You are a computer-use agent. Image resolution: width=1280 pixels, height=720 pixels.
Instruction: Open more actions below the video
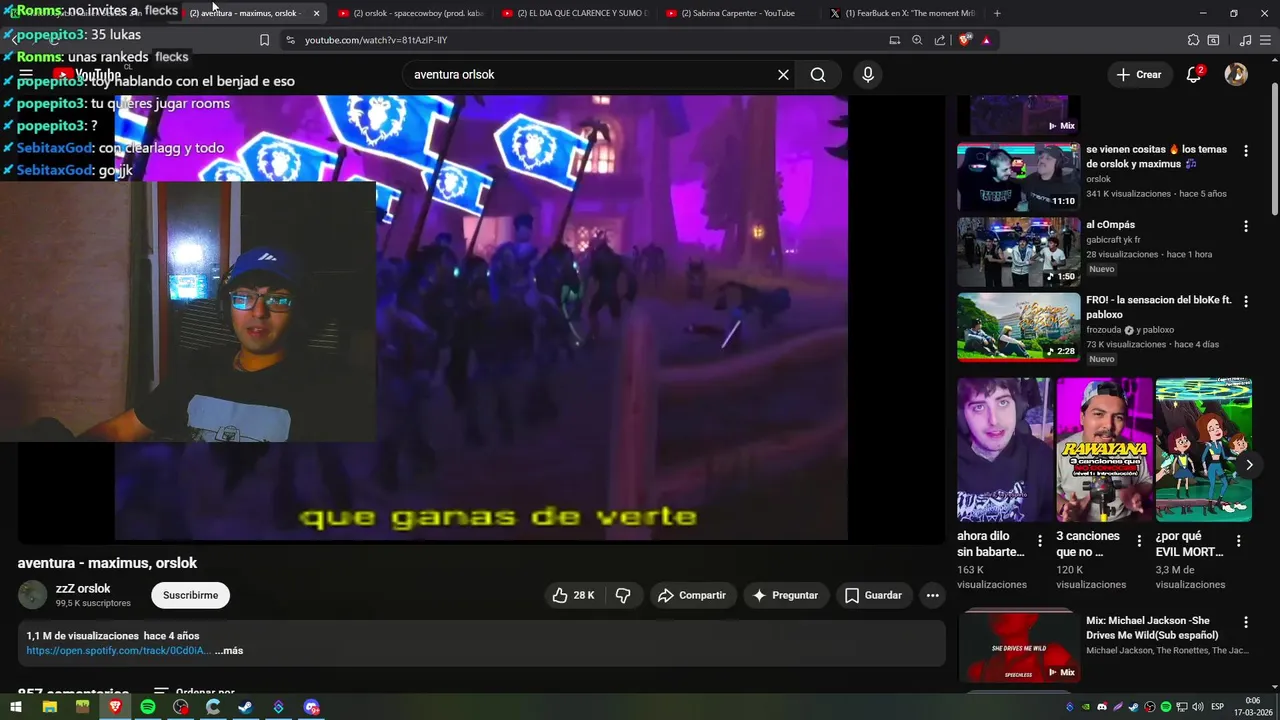[932, 595]
